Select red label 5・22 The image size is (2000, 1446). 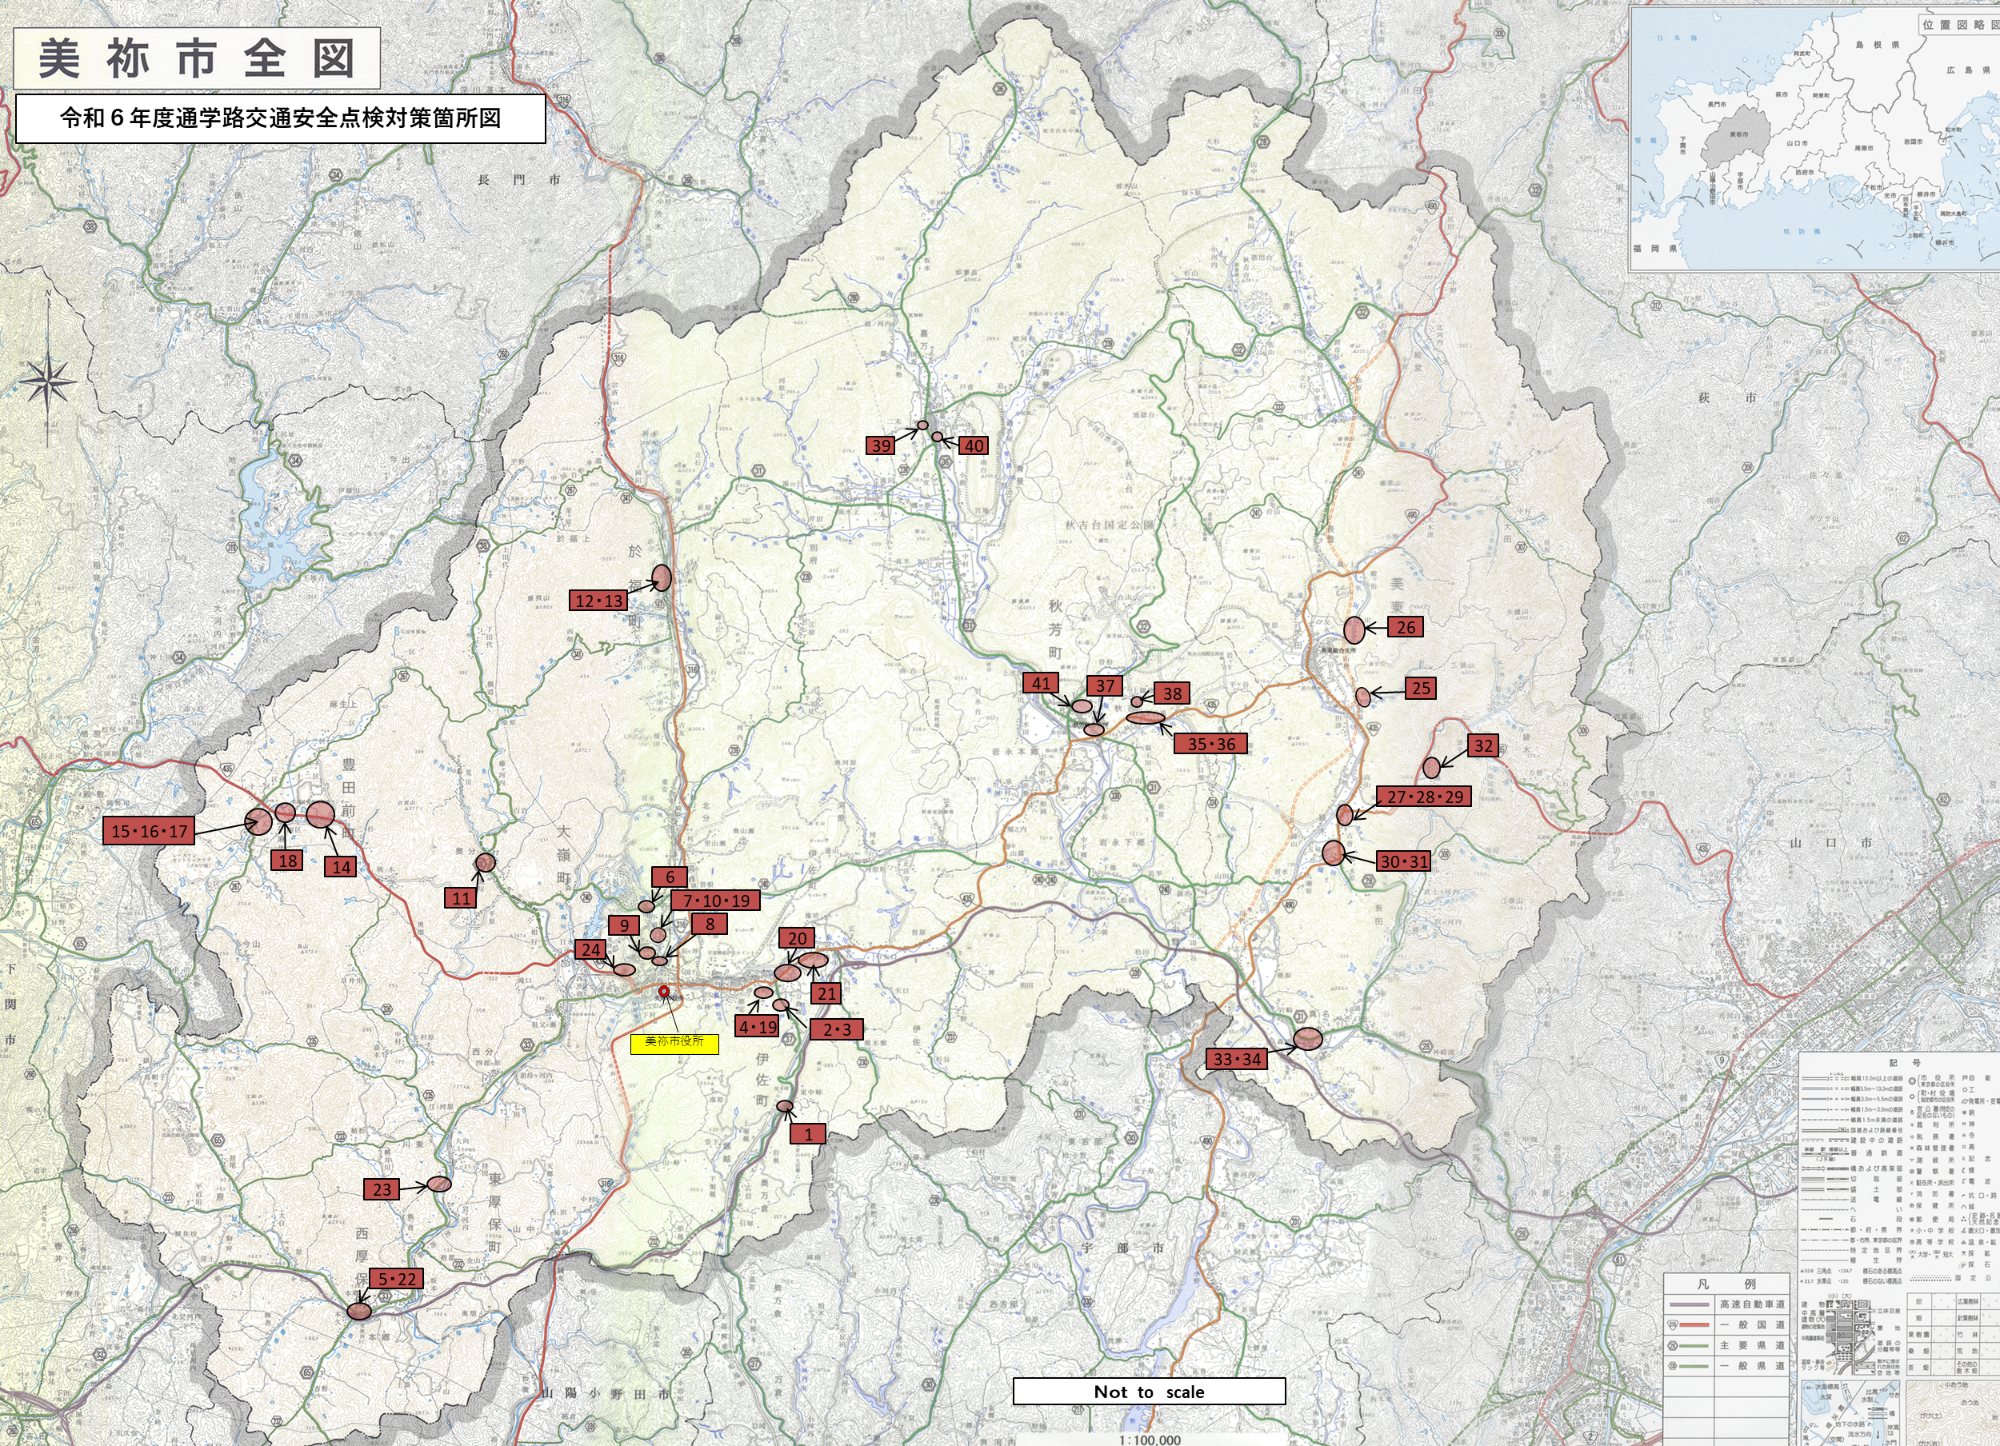pos(397,1279)
